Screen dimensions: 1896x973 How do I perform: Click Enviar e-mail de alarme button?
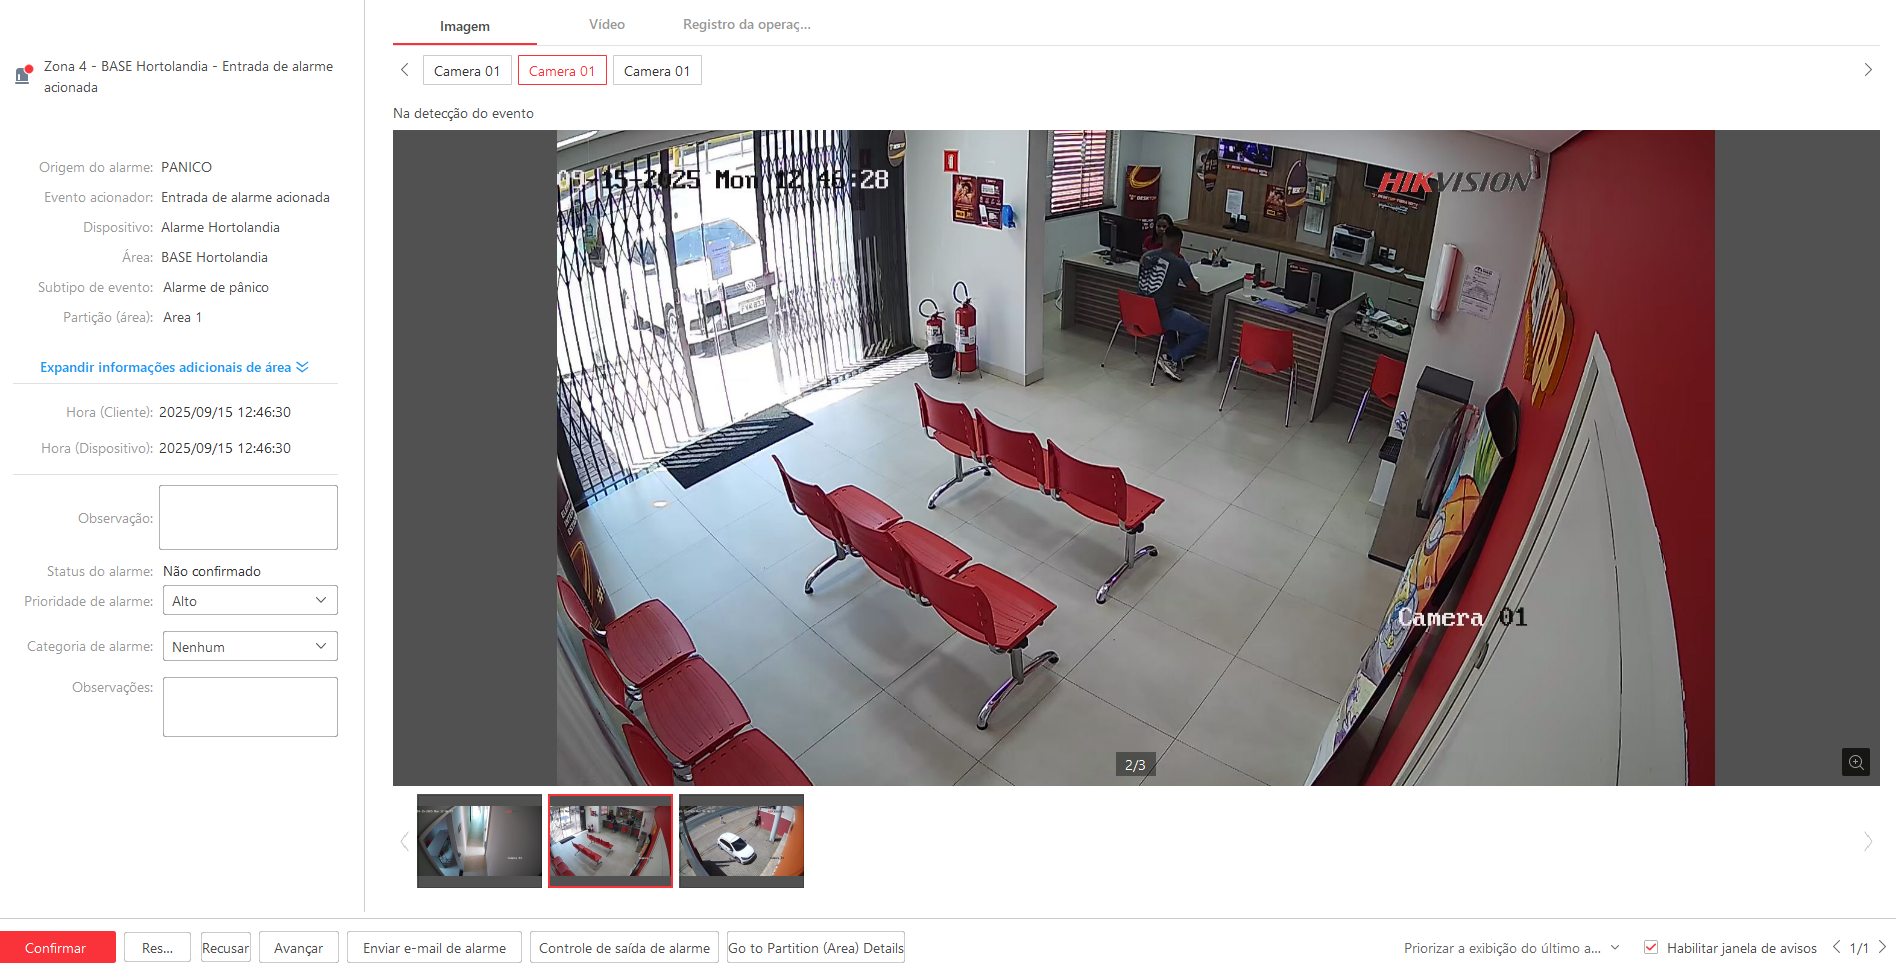pyautogui.click(x=434, y=948)
